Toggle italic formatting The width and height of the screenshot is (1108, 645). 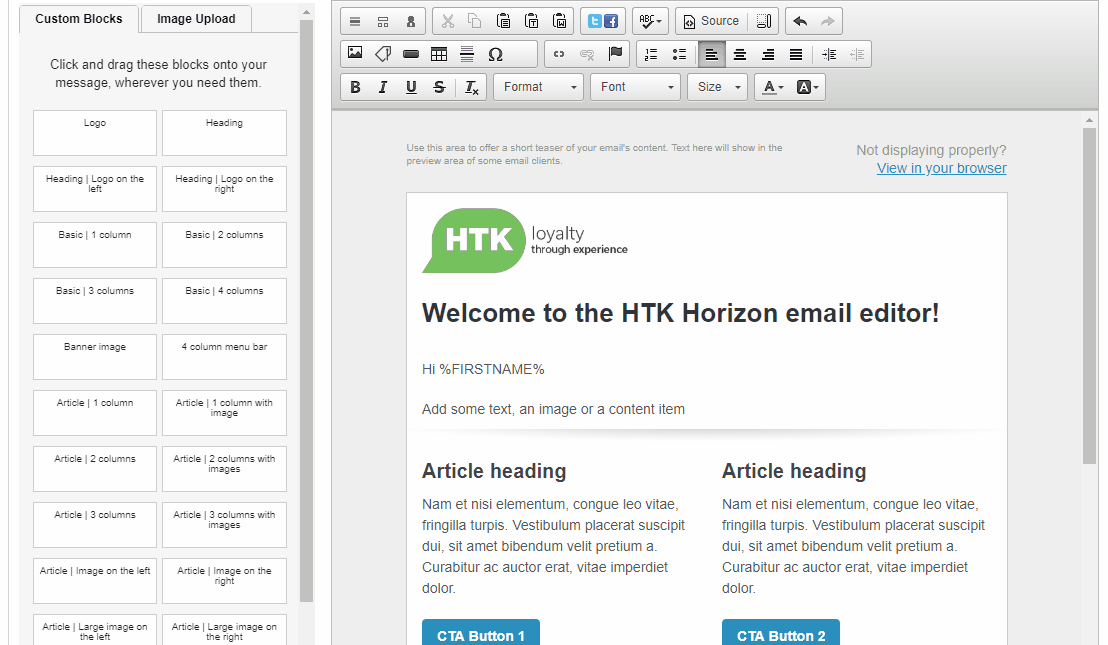pyautogui.click(x=383, y=87)
